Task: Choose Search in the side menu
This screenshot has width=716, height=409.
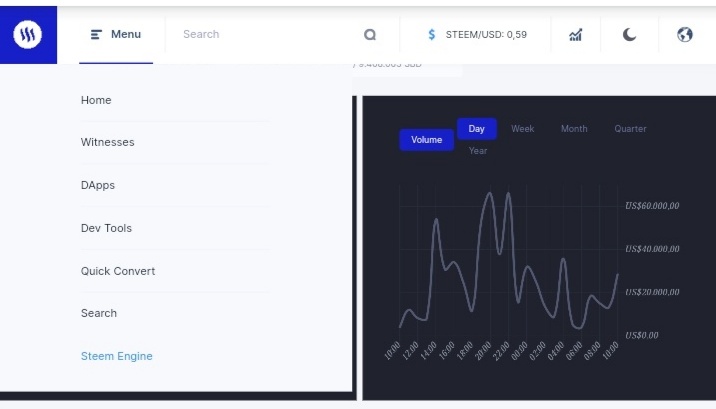Action: pyautogui.click(x=99, y=313)
